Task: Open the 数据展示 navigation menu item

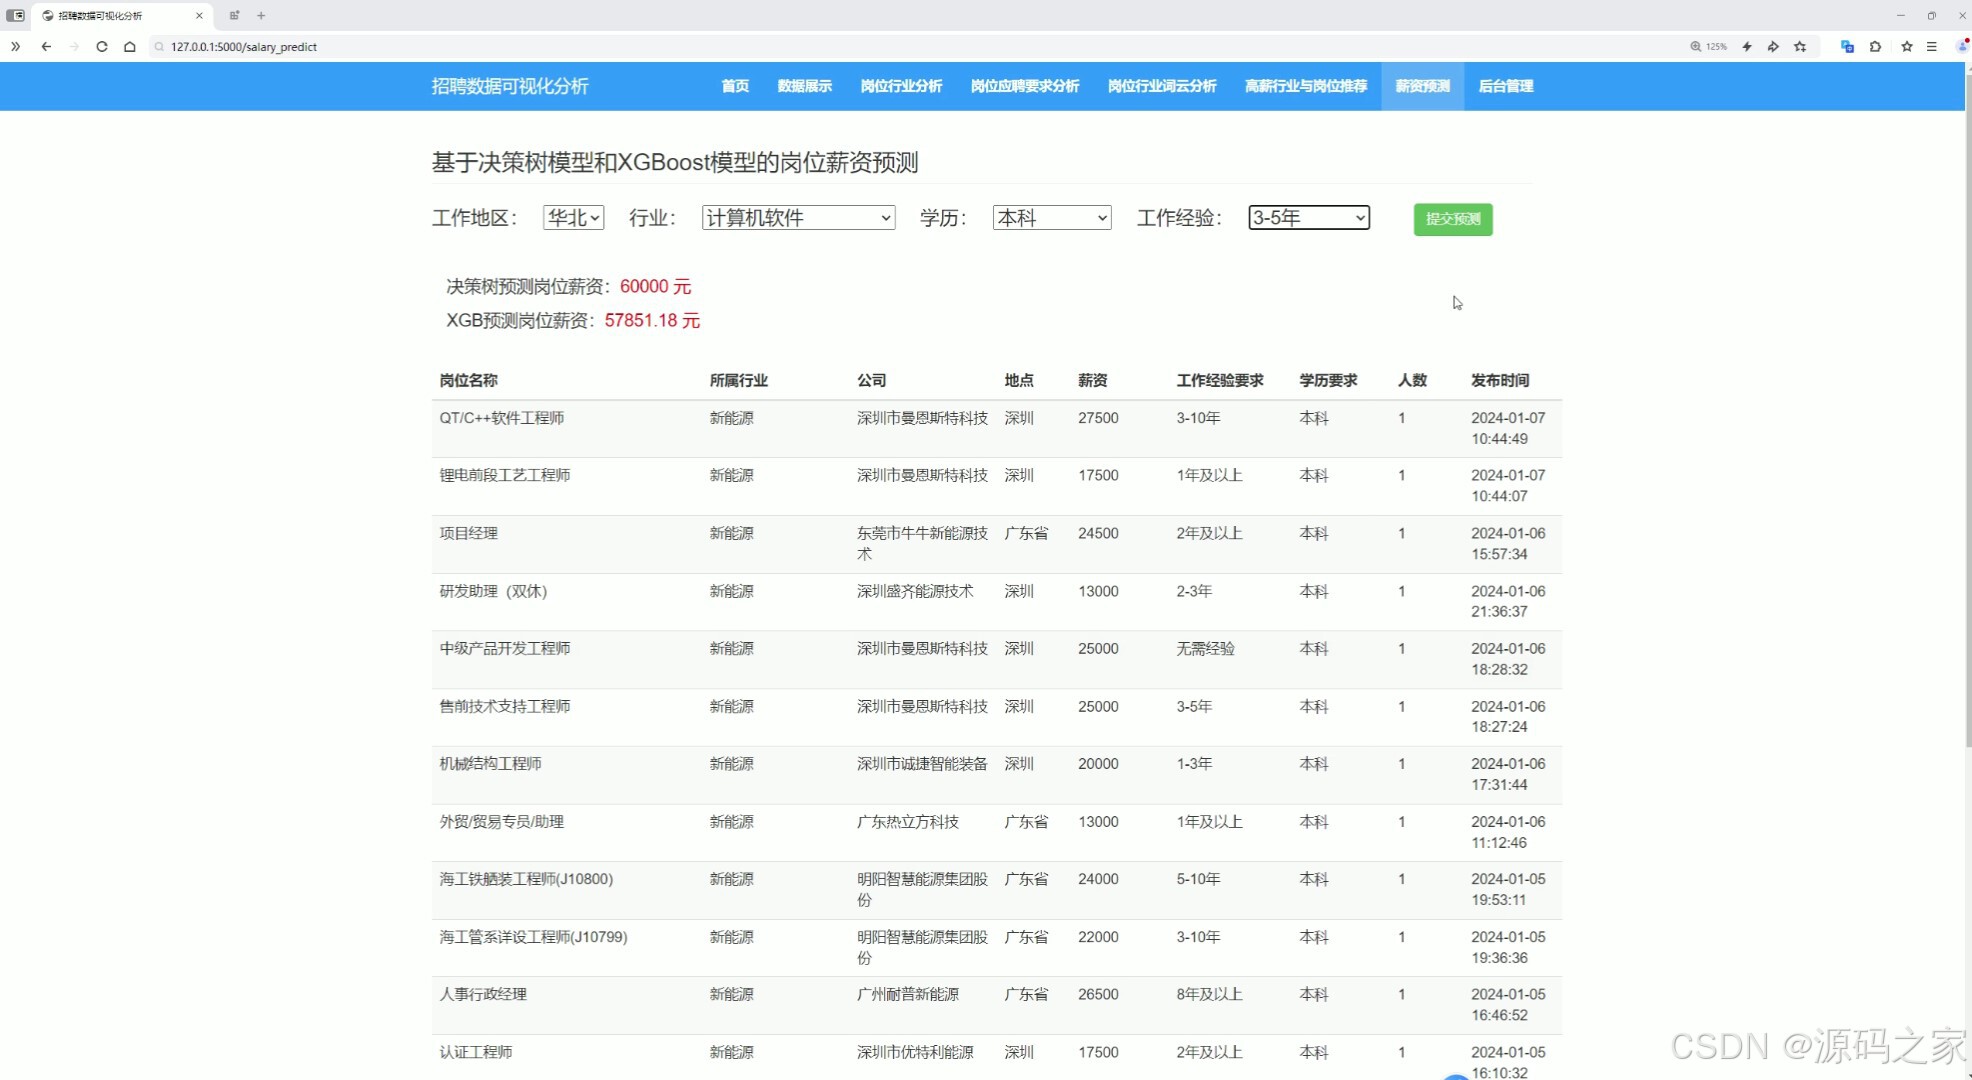Action: point(804,86)
